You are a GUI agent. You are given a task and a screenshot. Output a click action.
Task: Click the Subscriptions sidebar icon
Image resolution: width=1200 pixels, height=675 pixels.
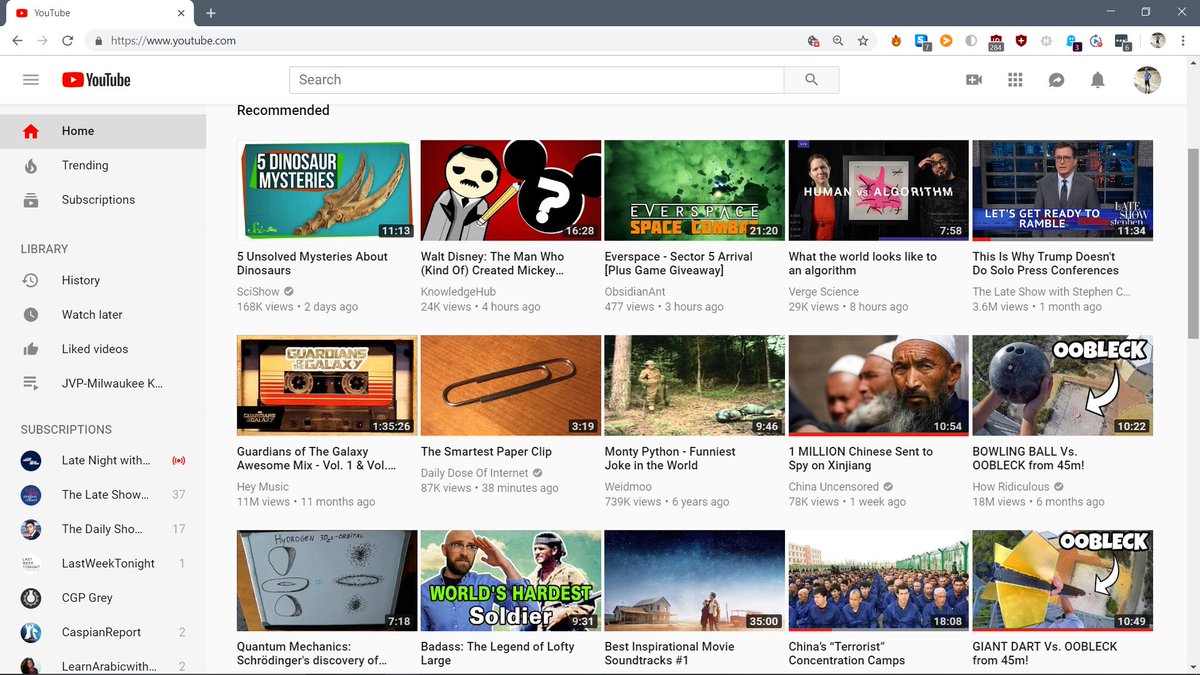tap(31, 200)
